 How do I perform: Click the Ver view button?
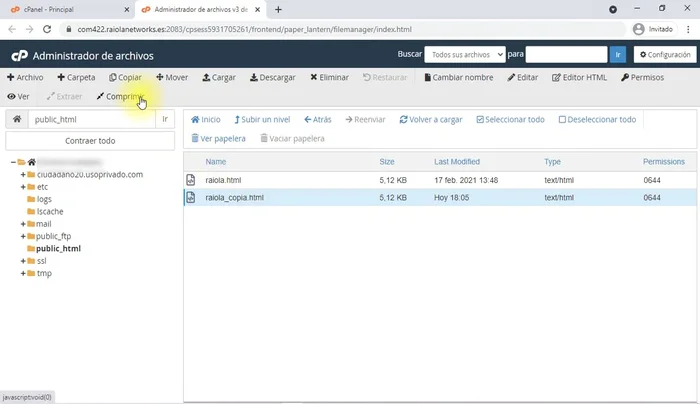[18, 96]
